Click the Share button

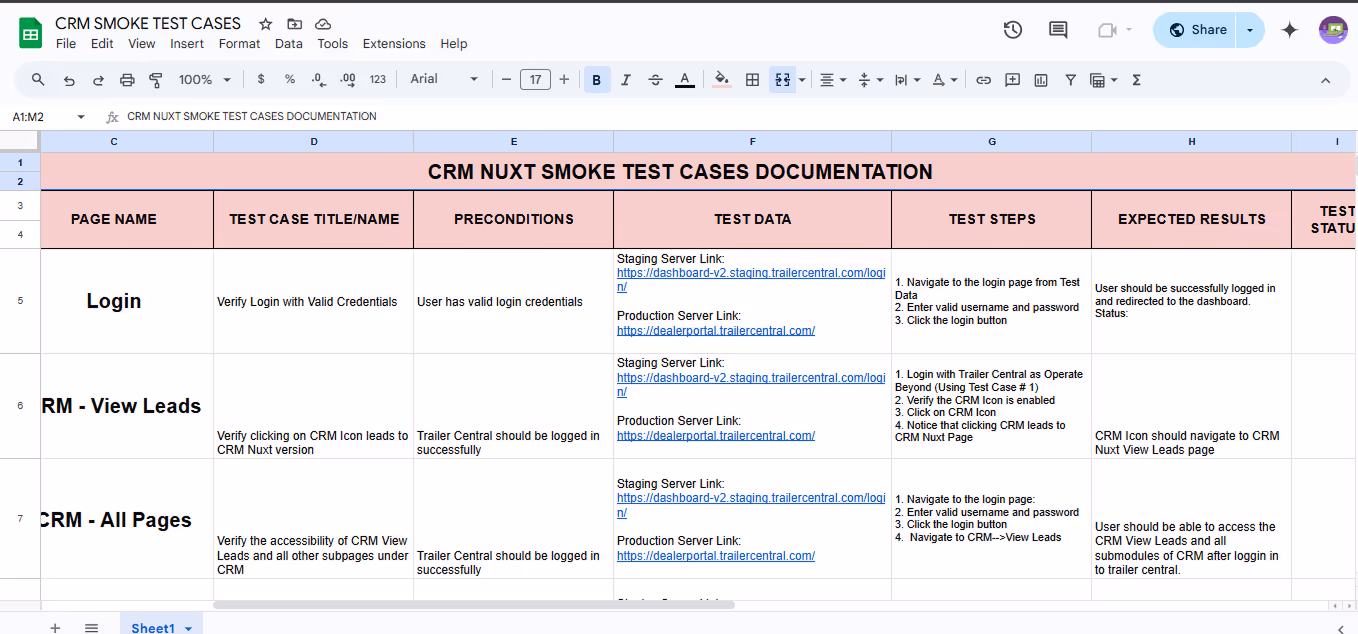click(x=1196, y=30)
